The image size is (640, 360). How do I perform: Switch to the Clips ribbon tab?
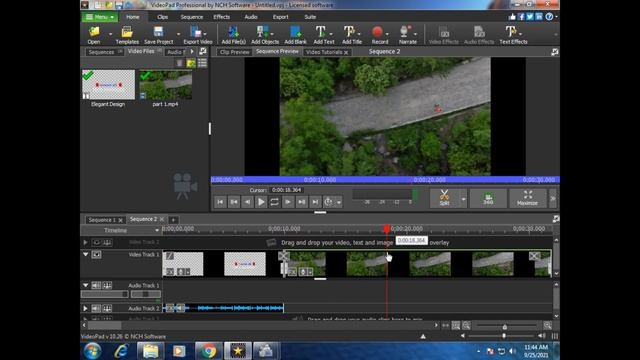[x=162, y=17]
